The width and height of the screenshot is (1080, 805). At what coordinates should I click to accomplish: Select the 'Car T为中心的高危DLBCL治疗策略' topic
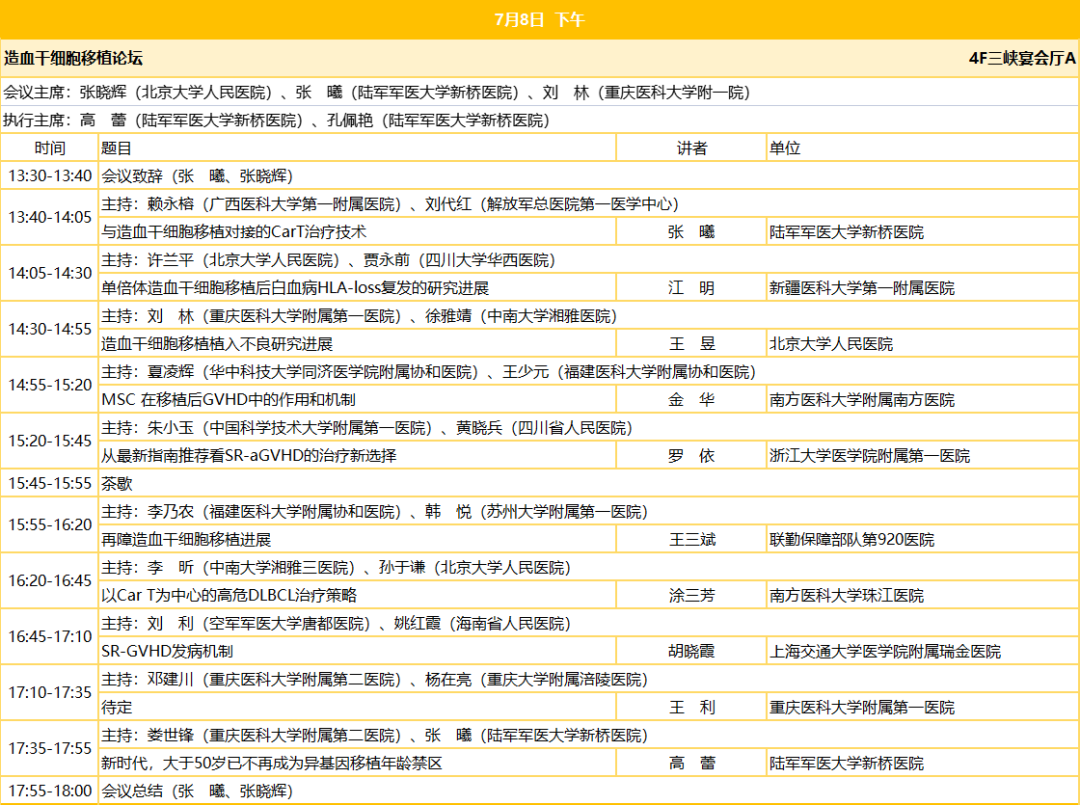tap(357, 595)
